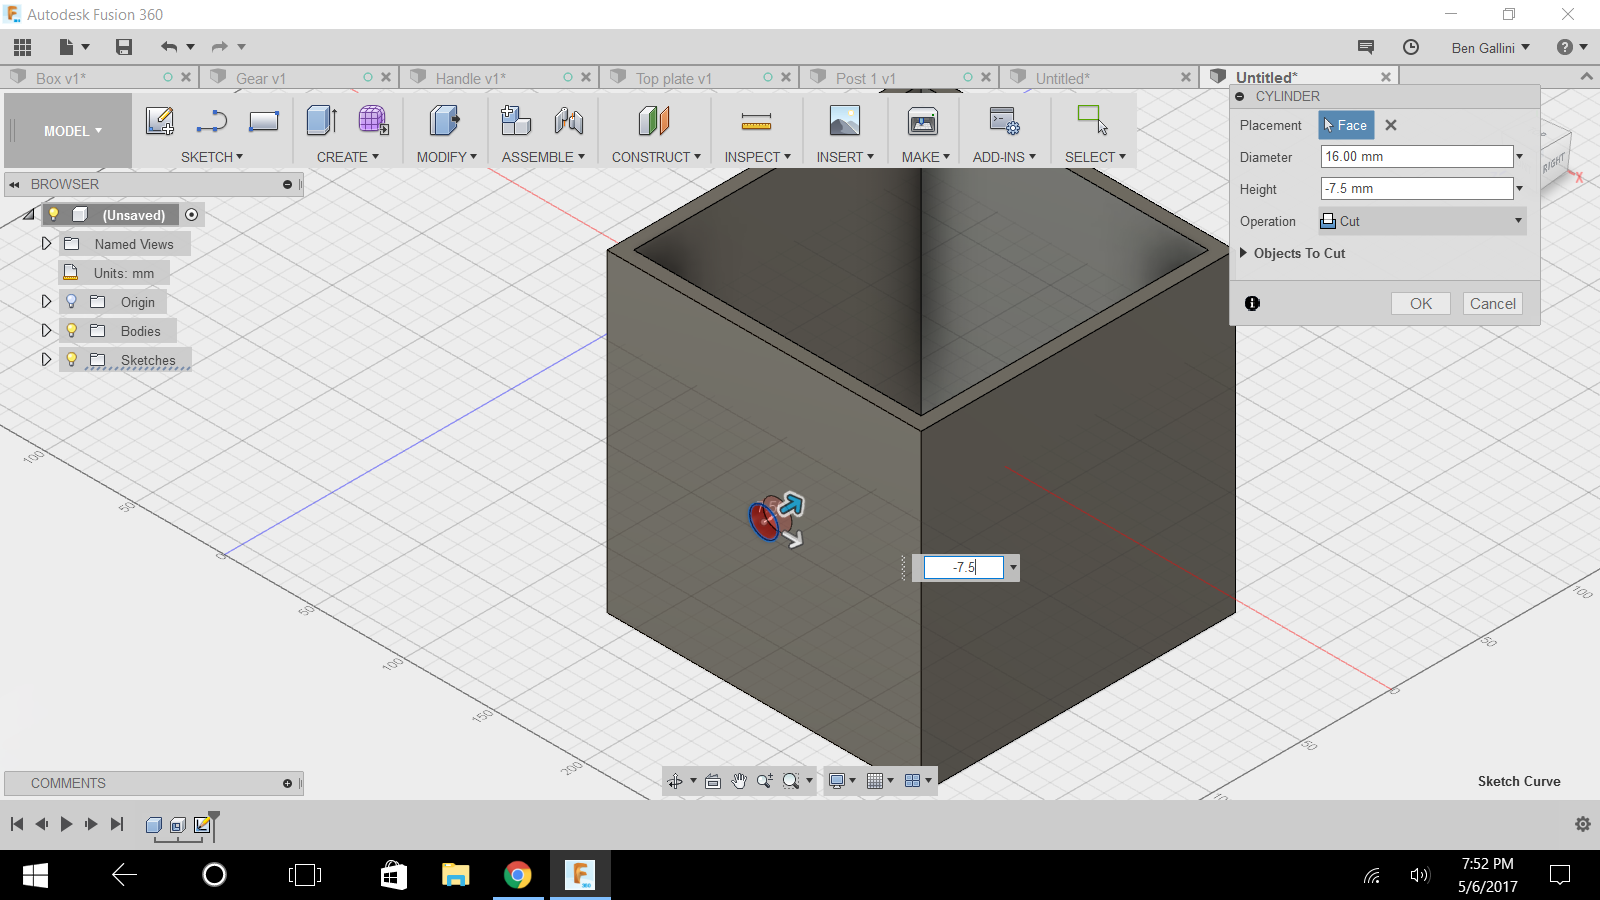Screen dimensions: 1600x900
Task: Click the Save icon
Action: coord(124,47)
